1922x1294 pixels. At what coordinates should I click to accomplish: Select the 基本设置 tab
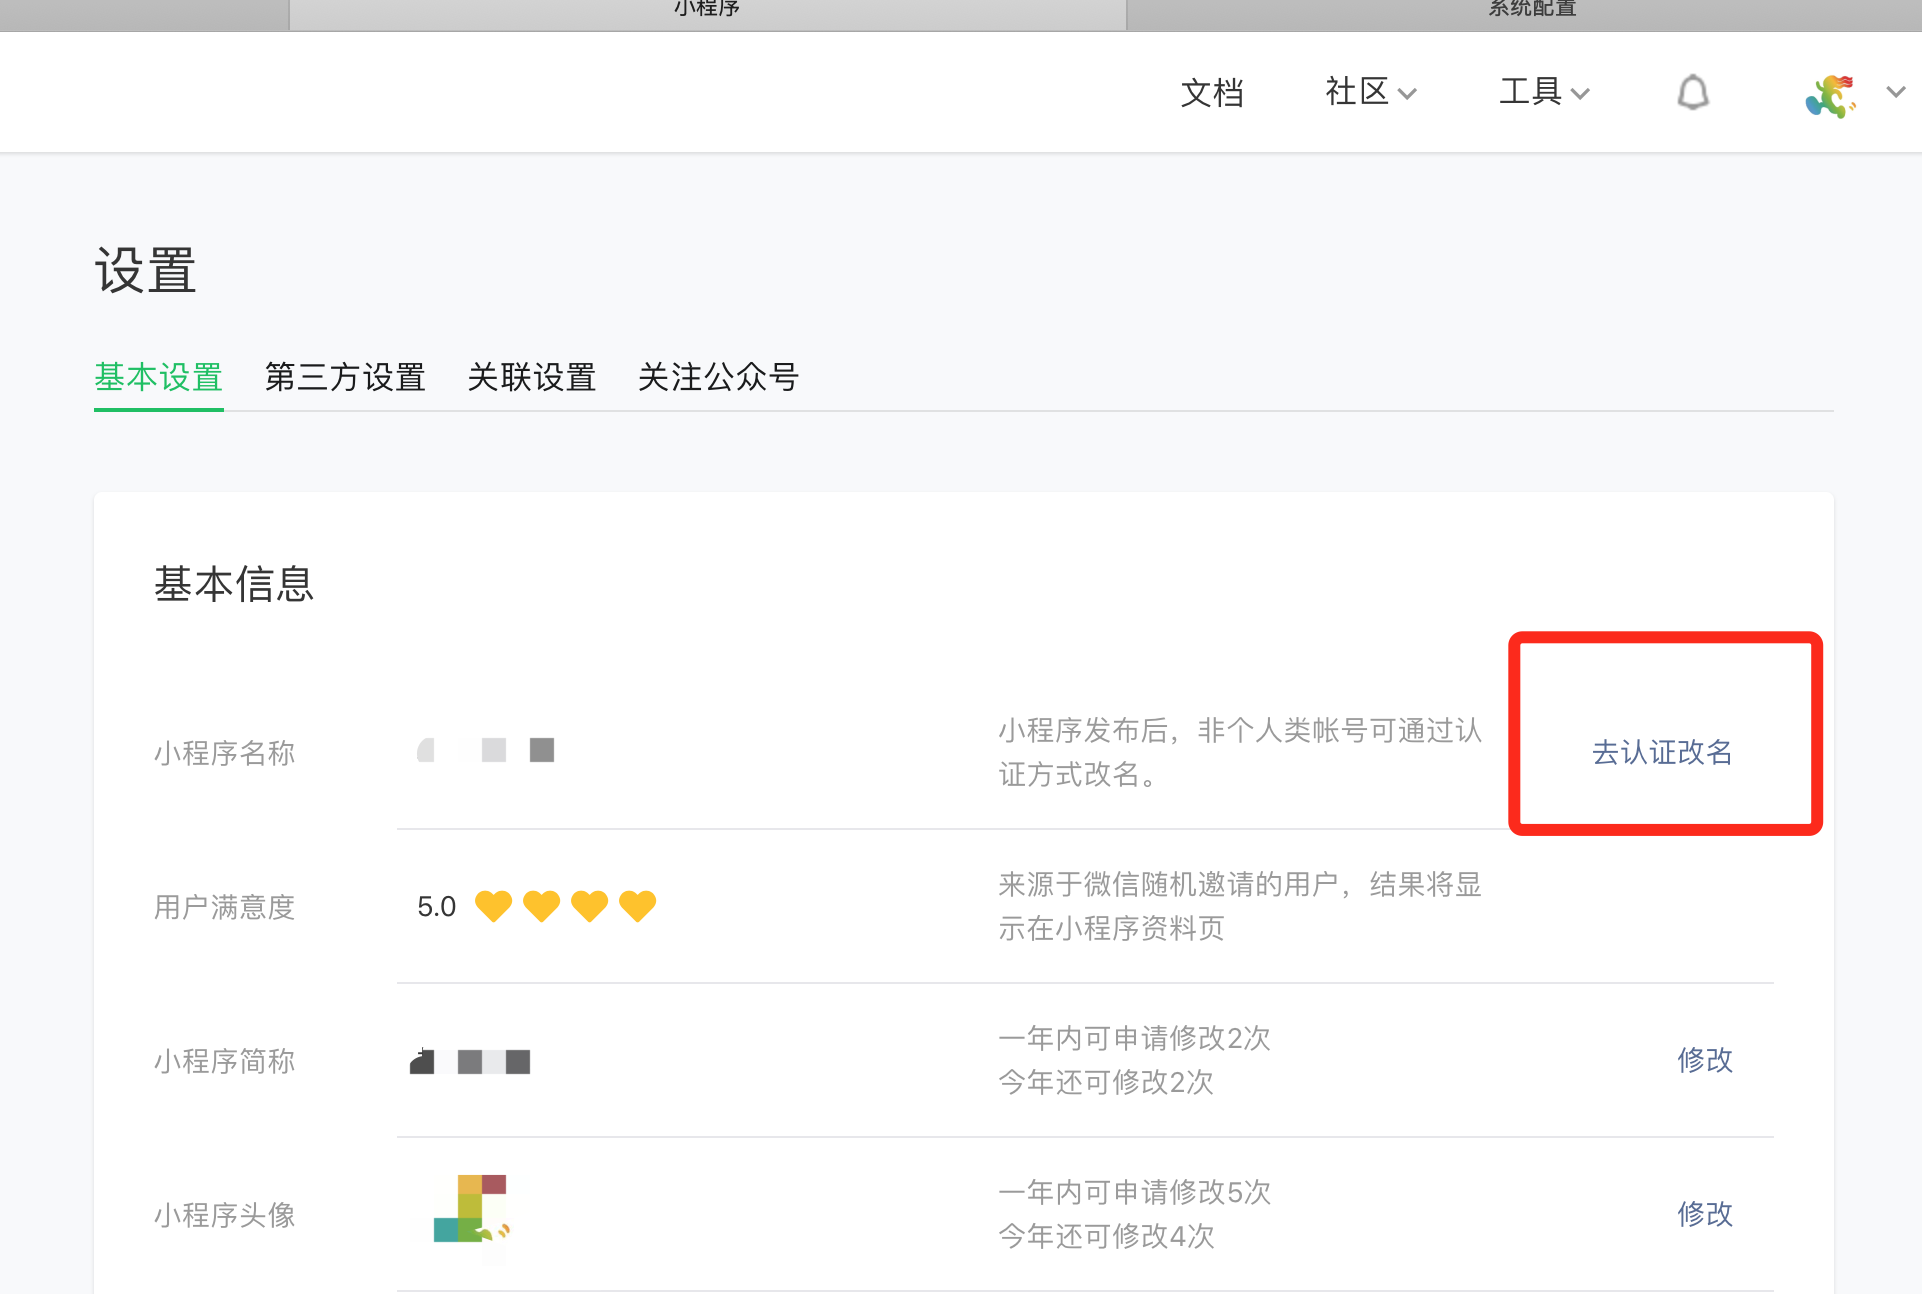point(158,377)
